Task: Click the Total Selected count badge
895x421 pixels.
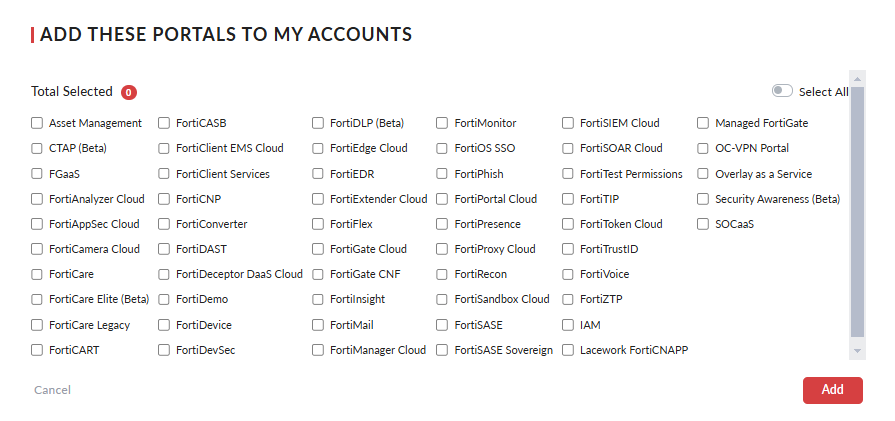Action: click(128, 92)
